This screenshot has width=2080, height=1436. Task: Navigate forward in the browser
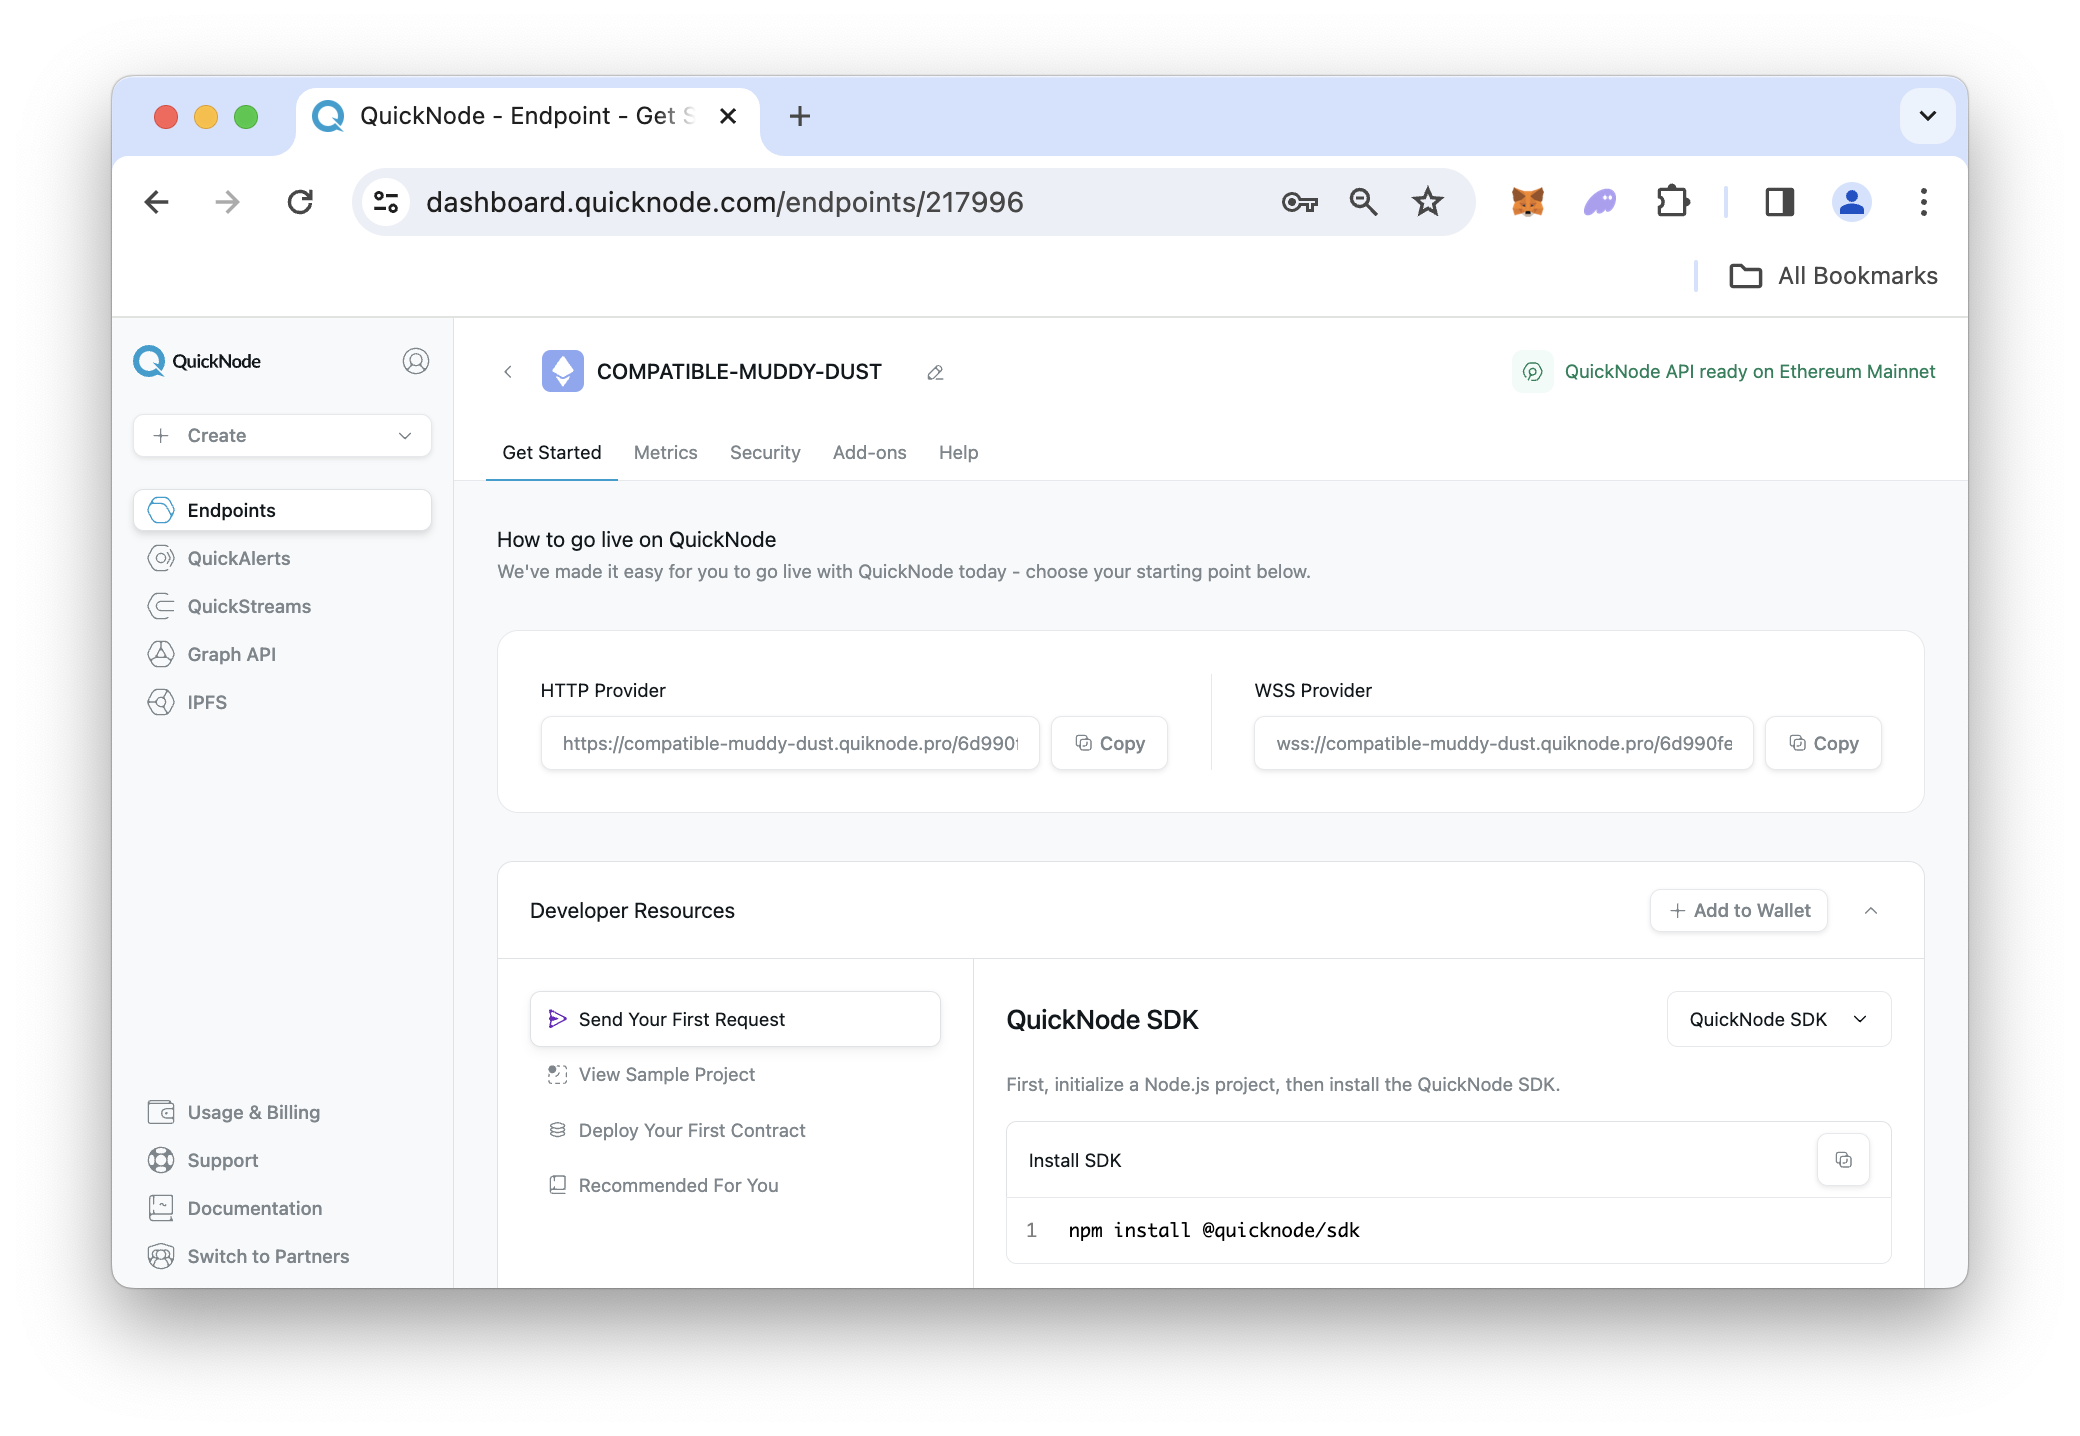pos(228,202)
